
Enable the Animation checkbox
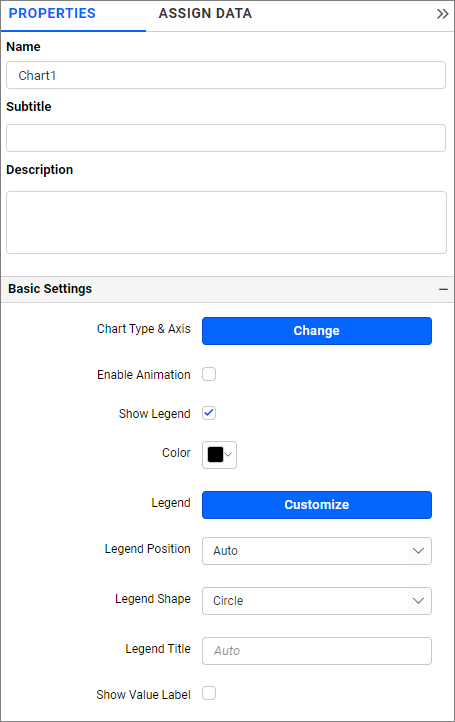pos(209,374)
